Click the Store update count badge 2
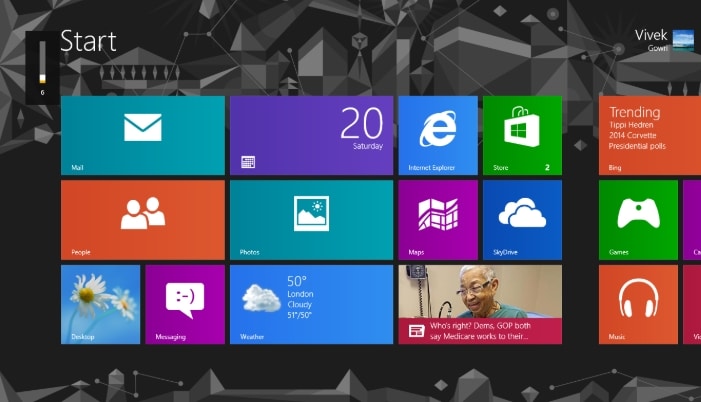Viewport: 701px width, 402px height. tap(547, 168)
